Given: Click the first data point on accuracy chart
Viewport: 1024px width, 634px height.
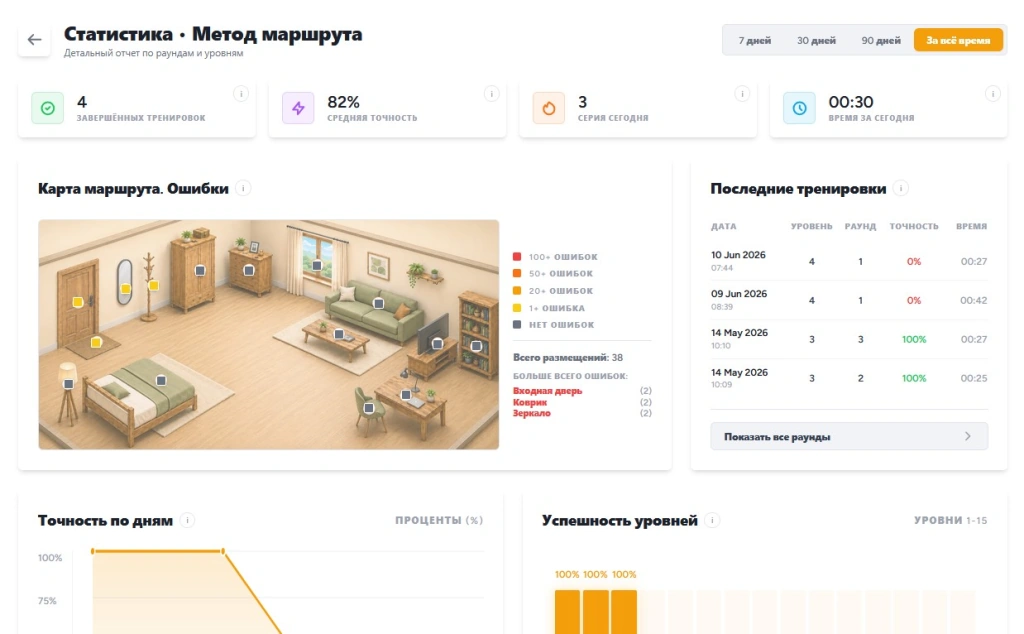Looking at the screenshot, I should tap(93, 552).
